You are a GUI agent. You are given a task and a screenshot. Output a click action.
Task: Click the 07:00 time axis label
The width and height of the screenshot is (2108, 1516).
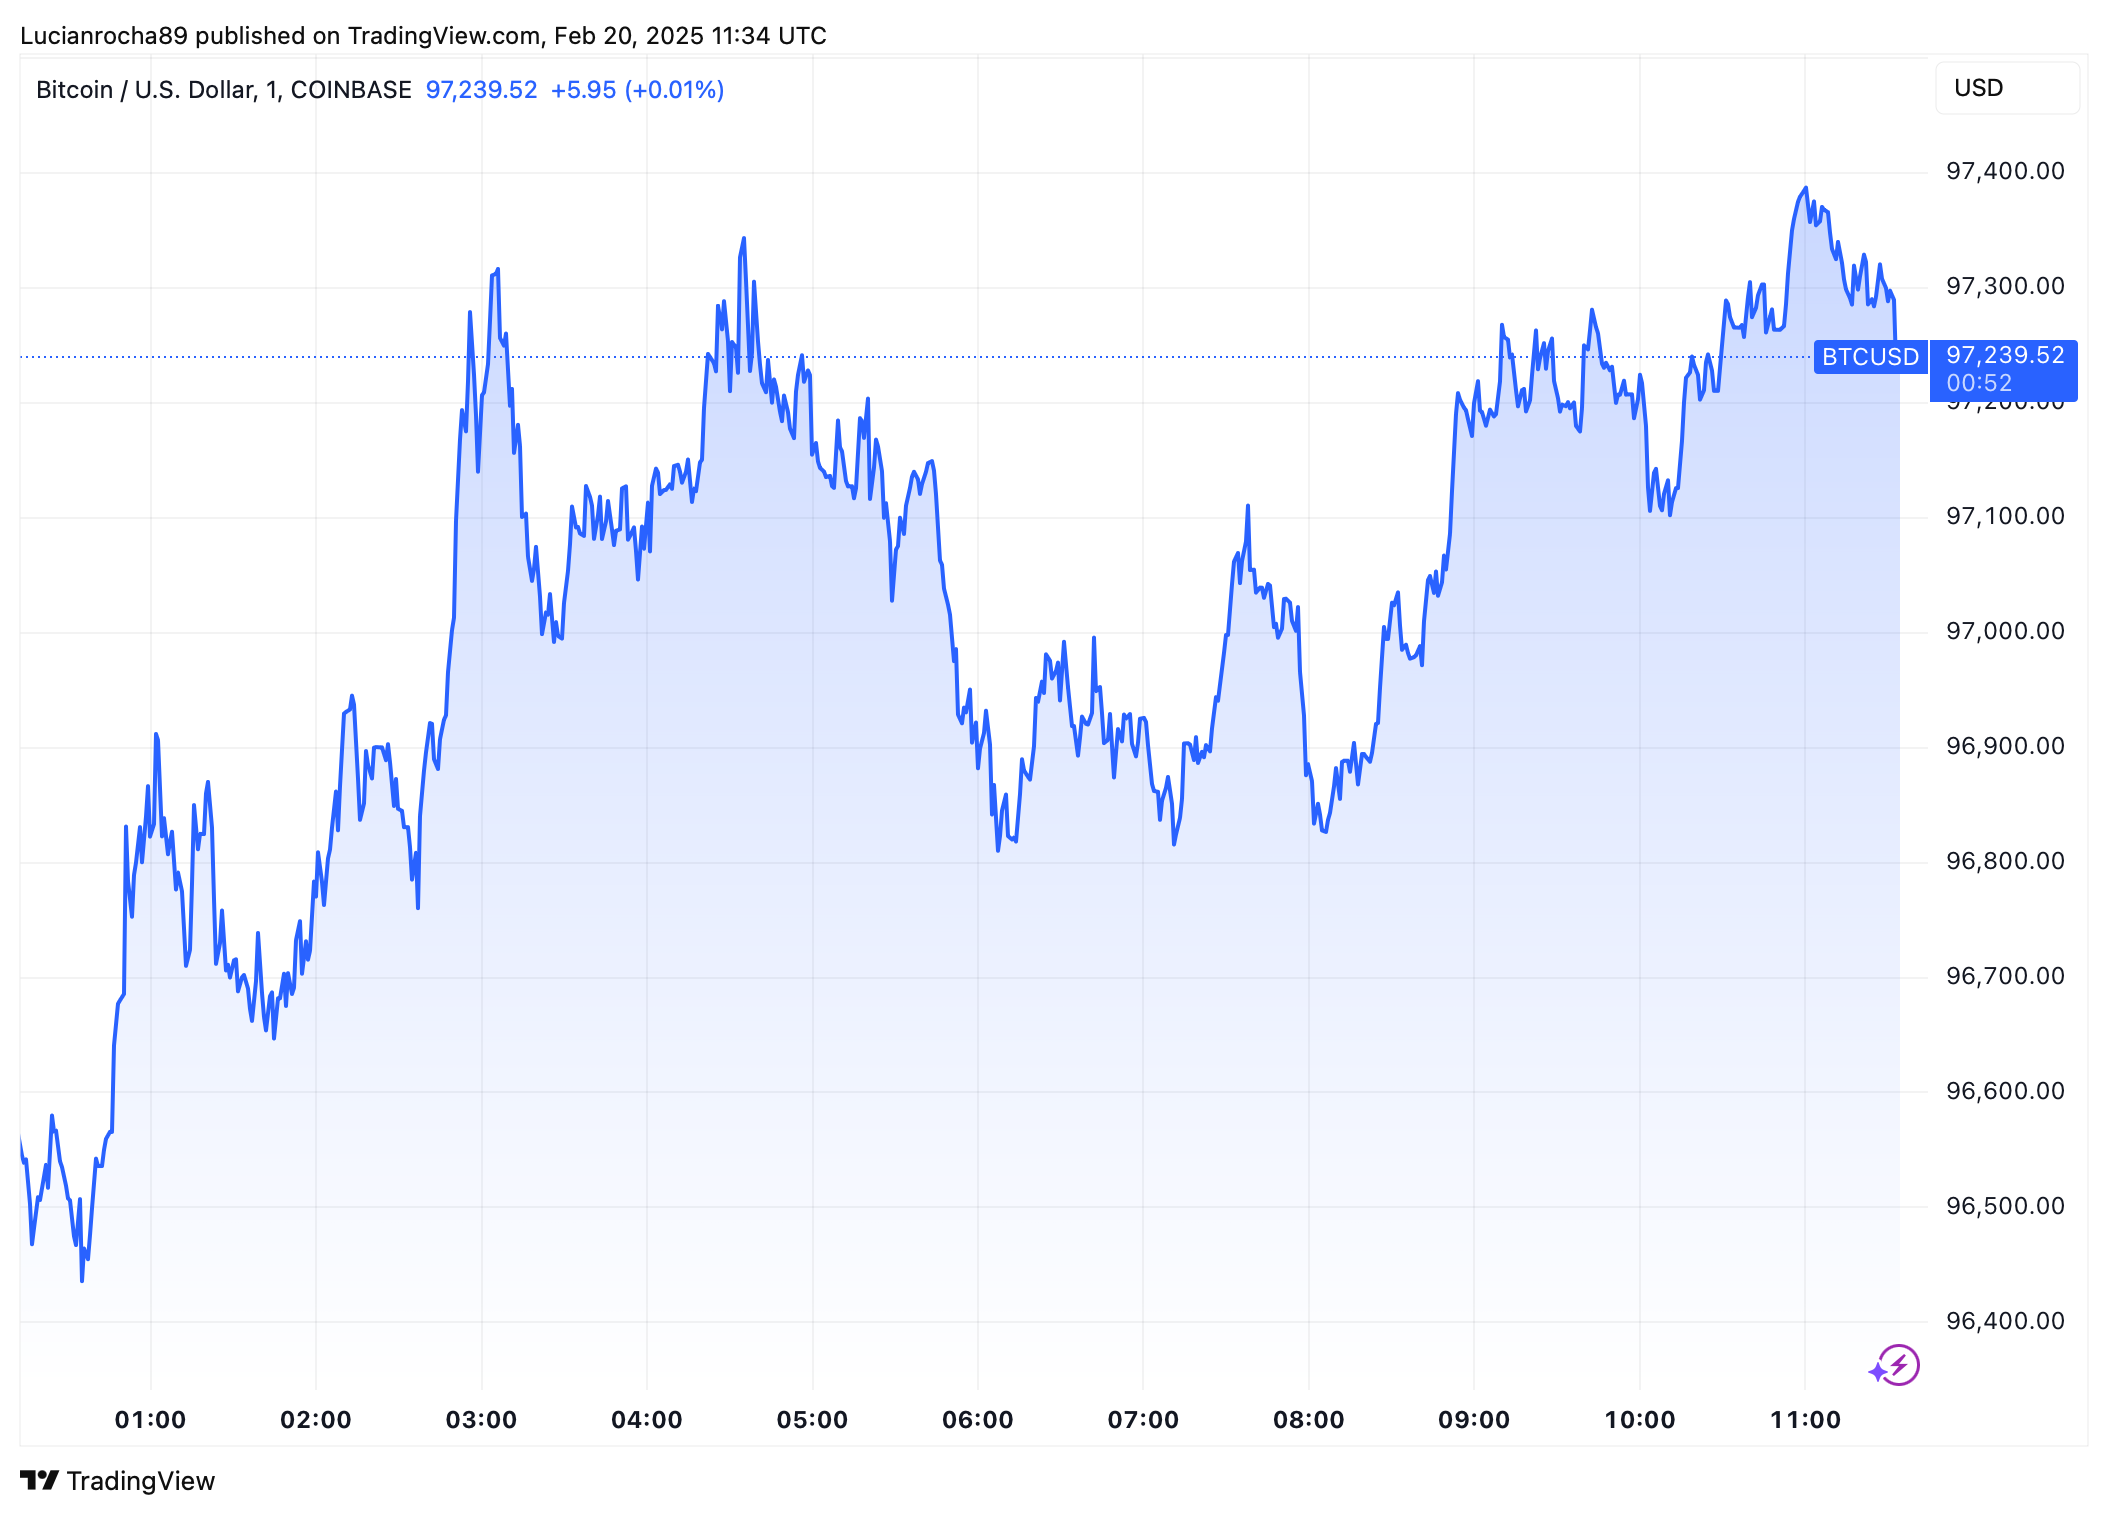1143,1420
